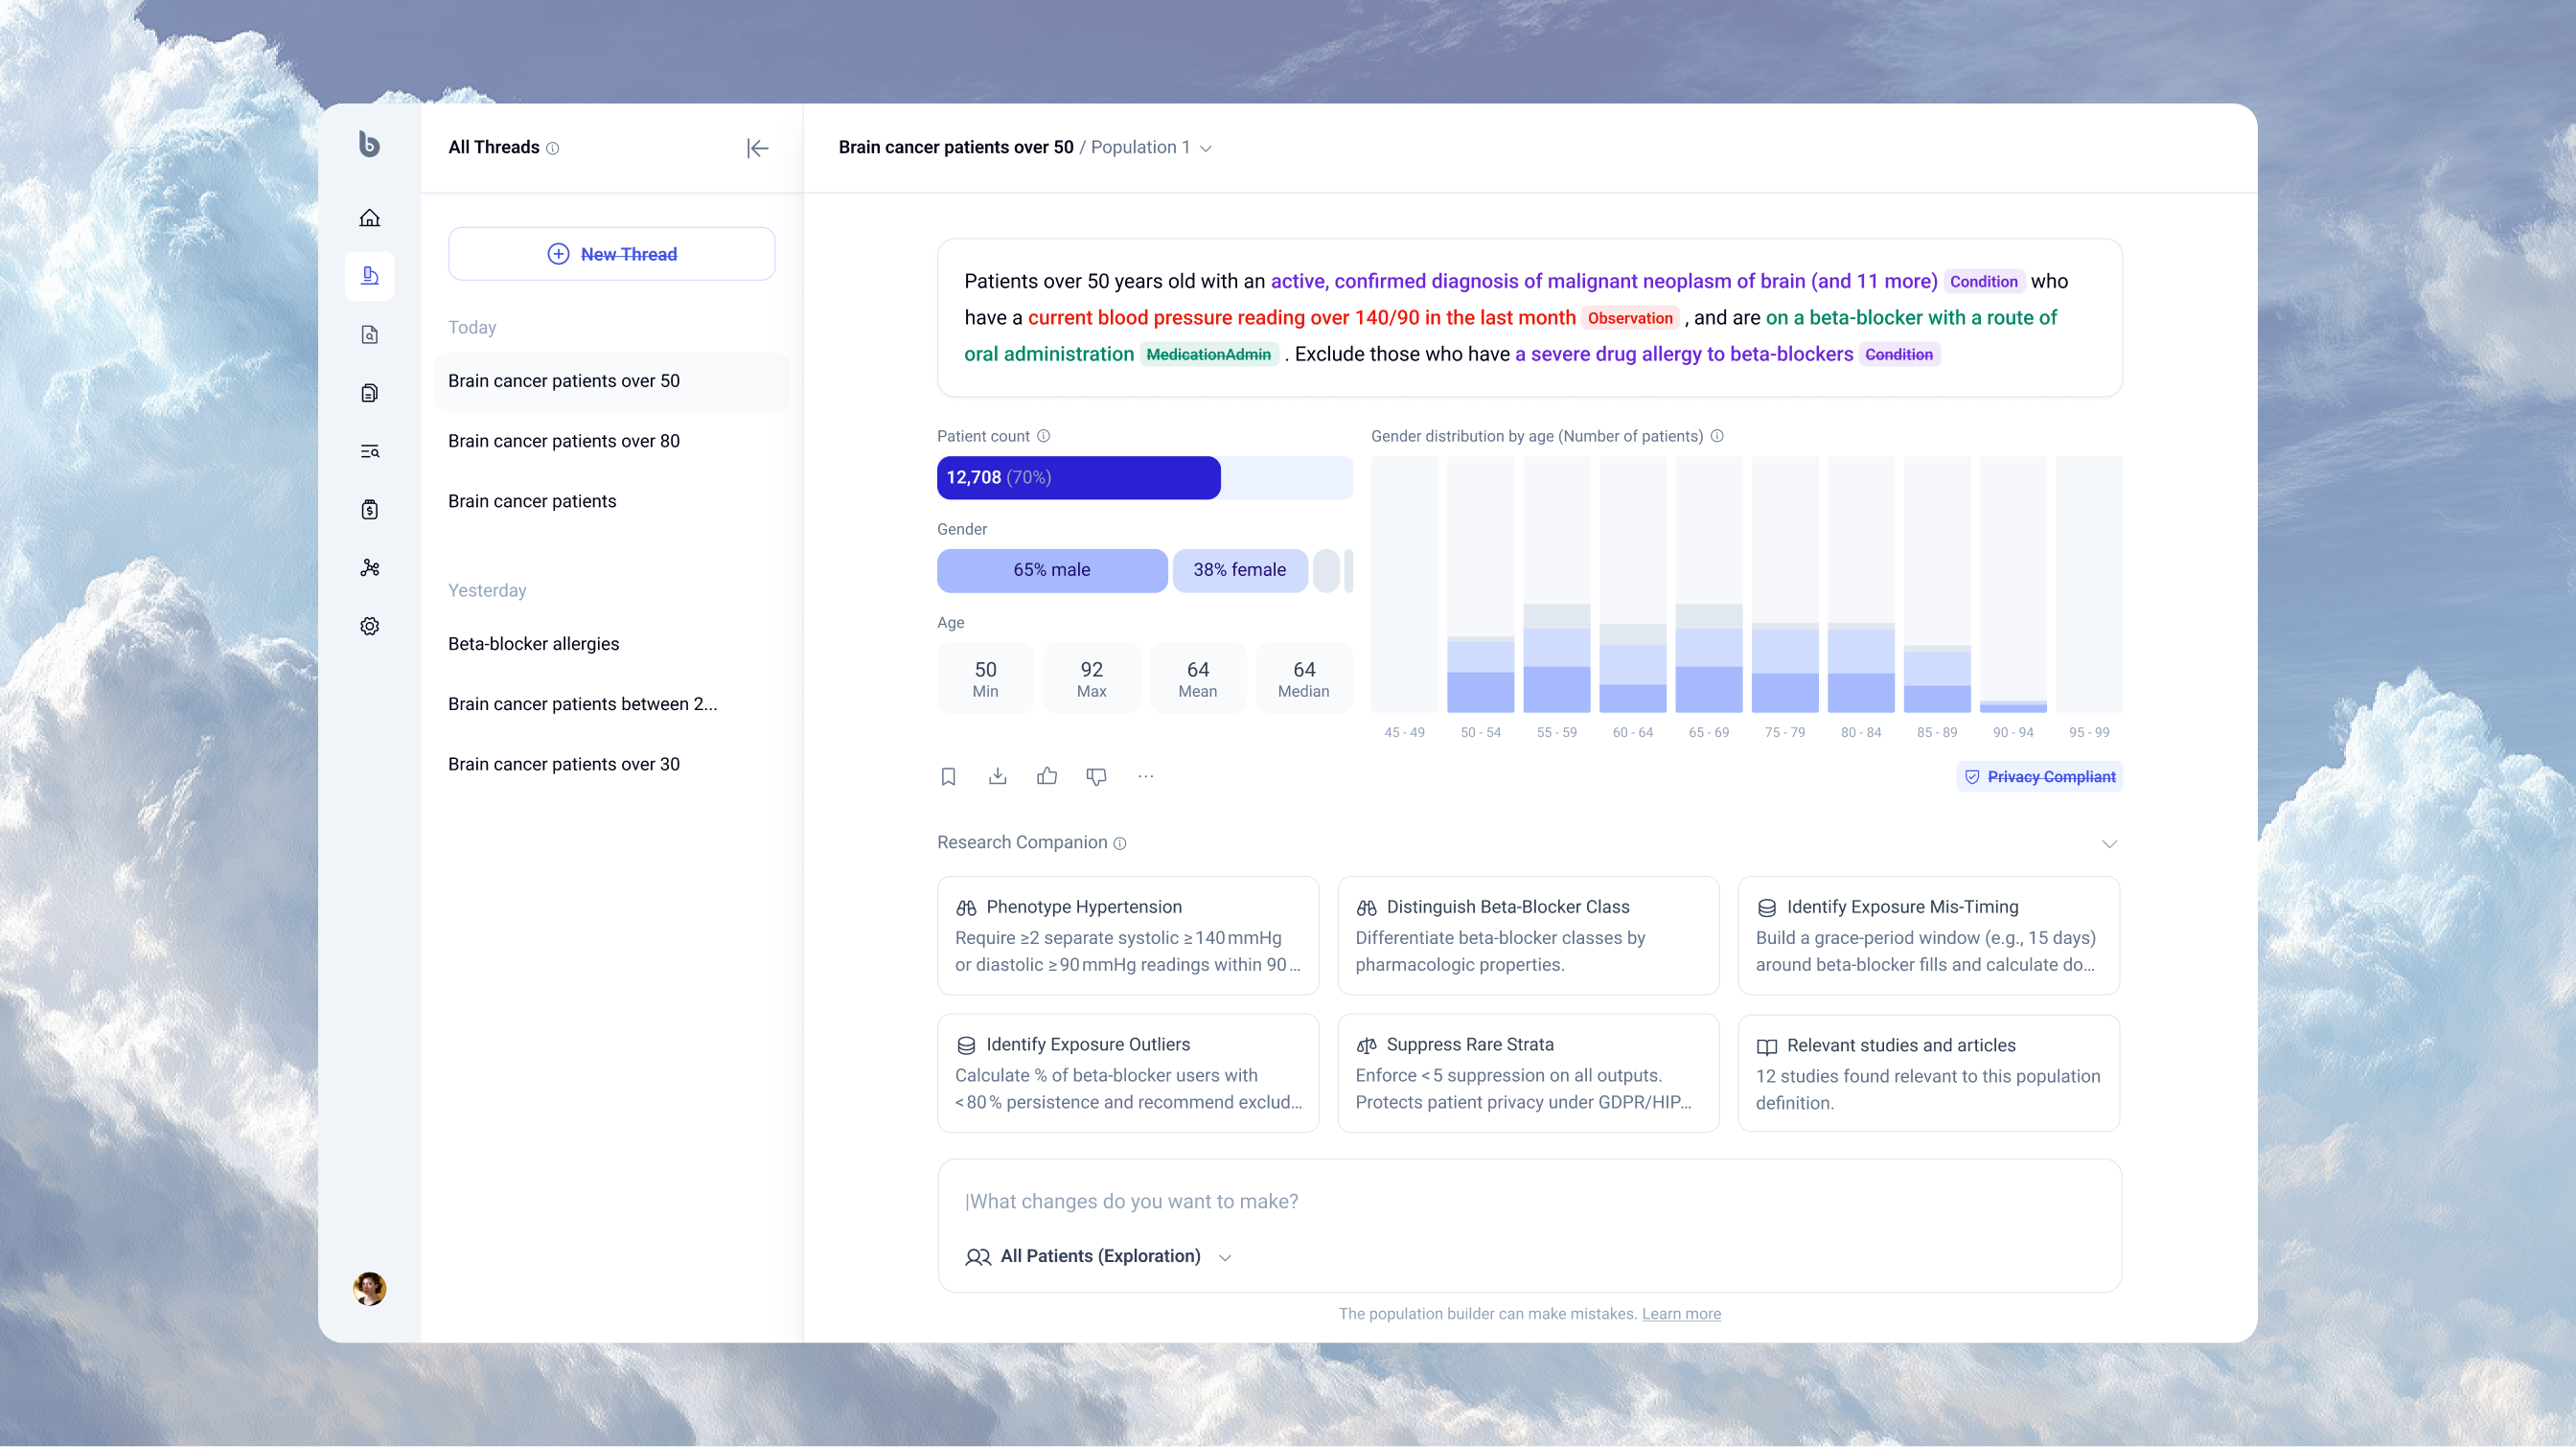This screenshot has height=1447, width=2576.
Task: Open All Patients (Exploration) dropdown
Action: coord(1098,1256)
